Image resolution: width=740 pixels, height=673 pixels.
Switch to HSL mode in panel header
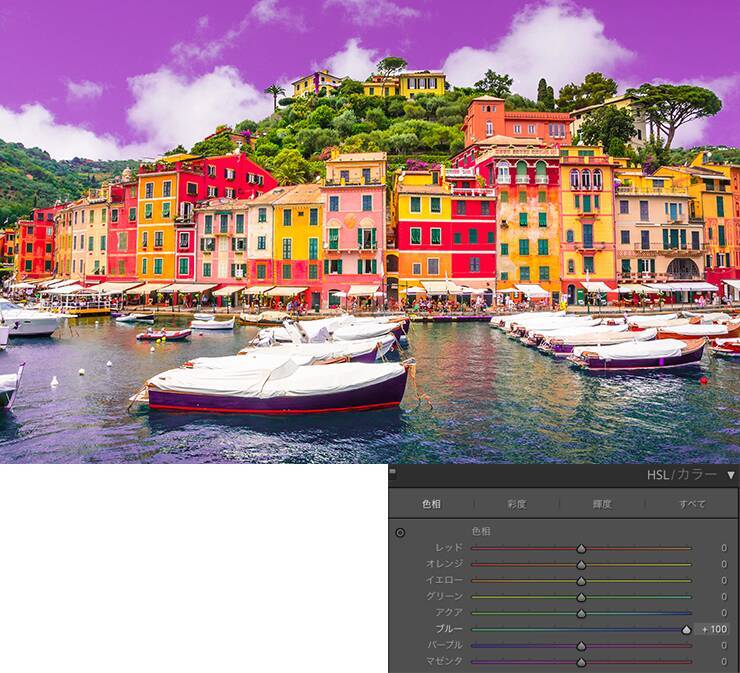[x=657, y=475]
